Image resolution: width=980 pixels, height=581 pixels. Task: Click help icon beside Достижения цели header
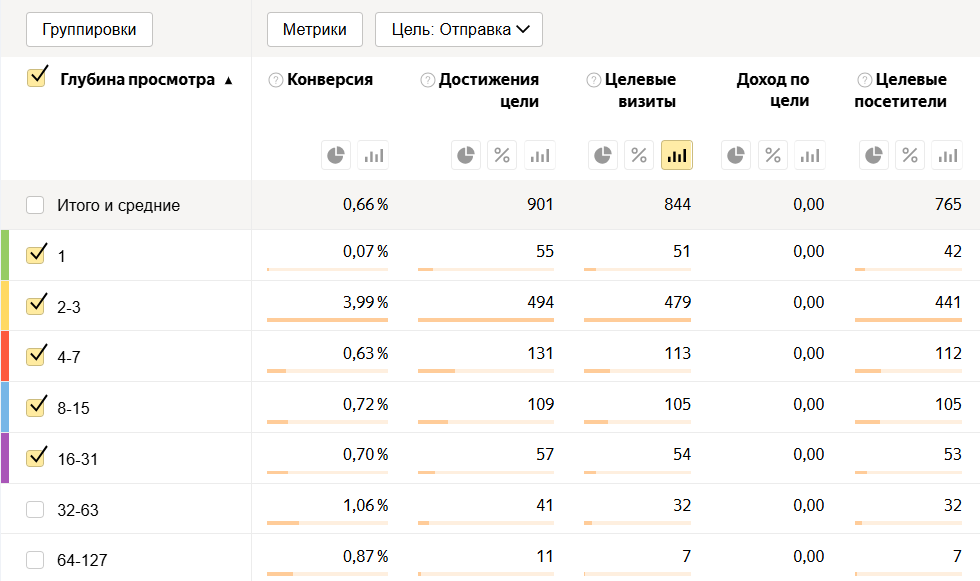tap(428, 80)
